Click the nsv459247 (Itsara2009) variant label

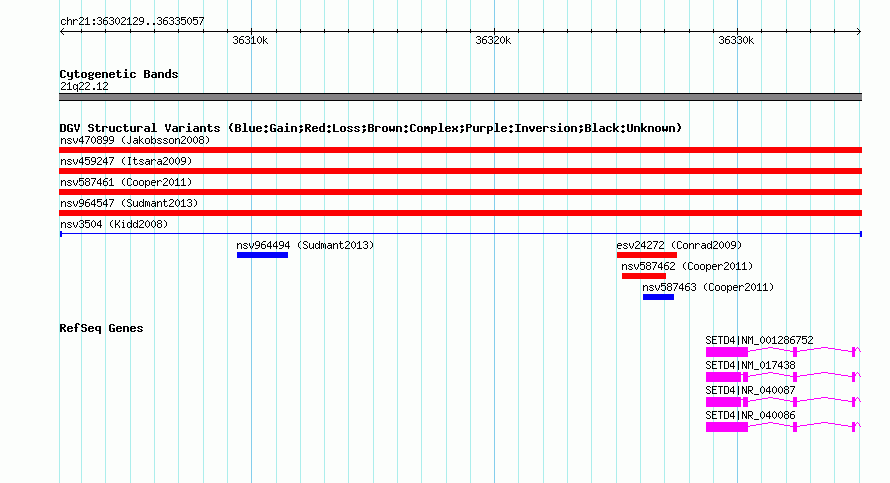(126, 161)
